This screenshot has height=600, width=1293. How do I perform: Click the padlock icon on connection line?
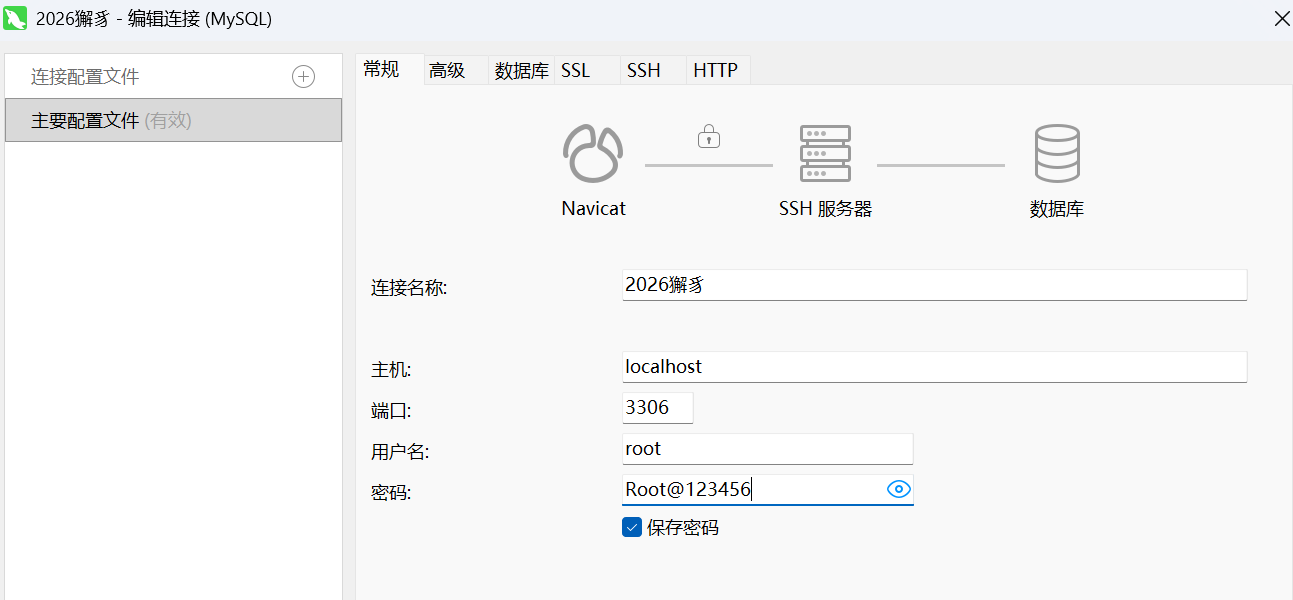[709, 136]
